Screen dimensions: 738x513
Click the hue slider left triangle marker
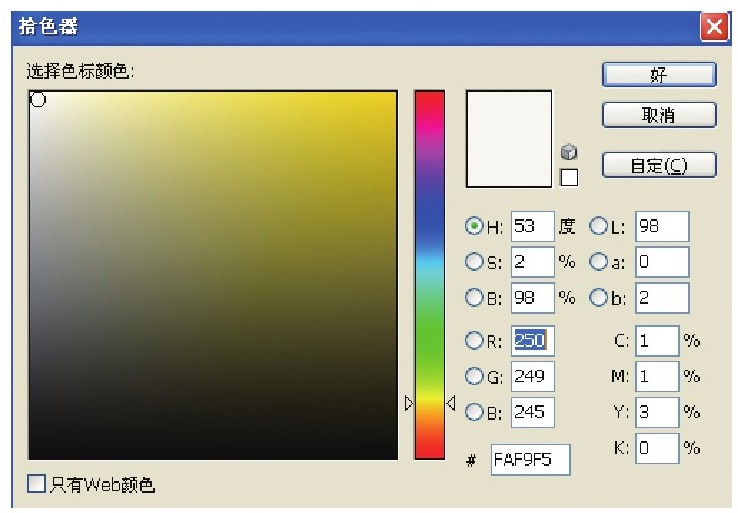409,403
